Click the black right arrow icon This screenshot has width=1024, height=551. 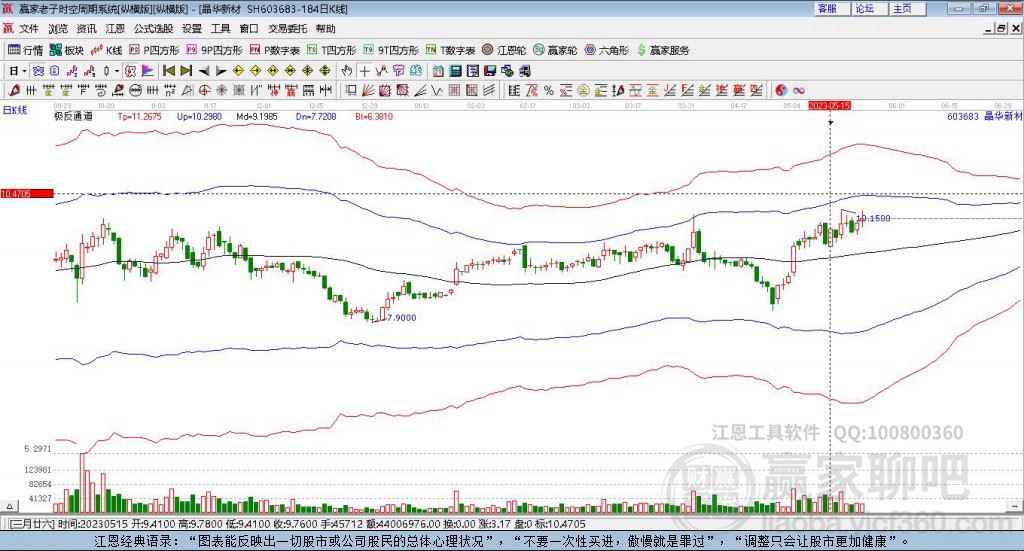(221, 71)
